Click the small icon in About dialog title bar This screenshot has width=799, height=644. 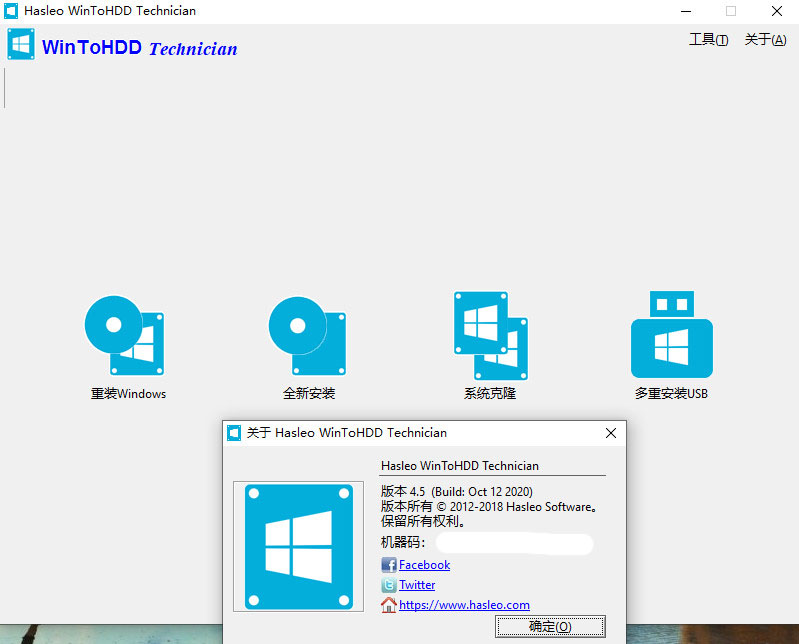(234, 433)
